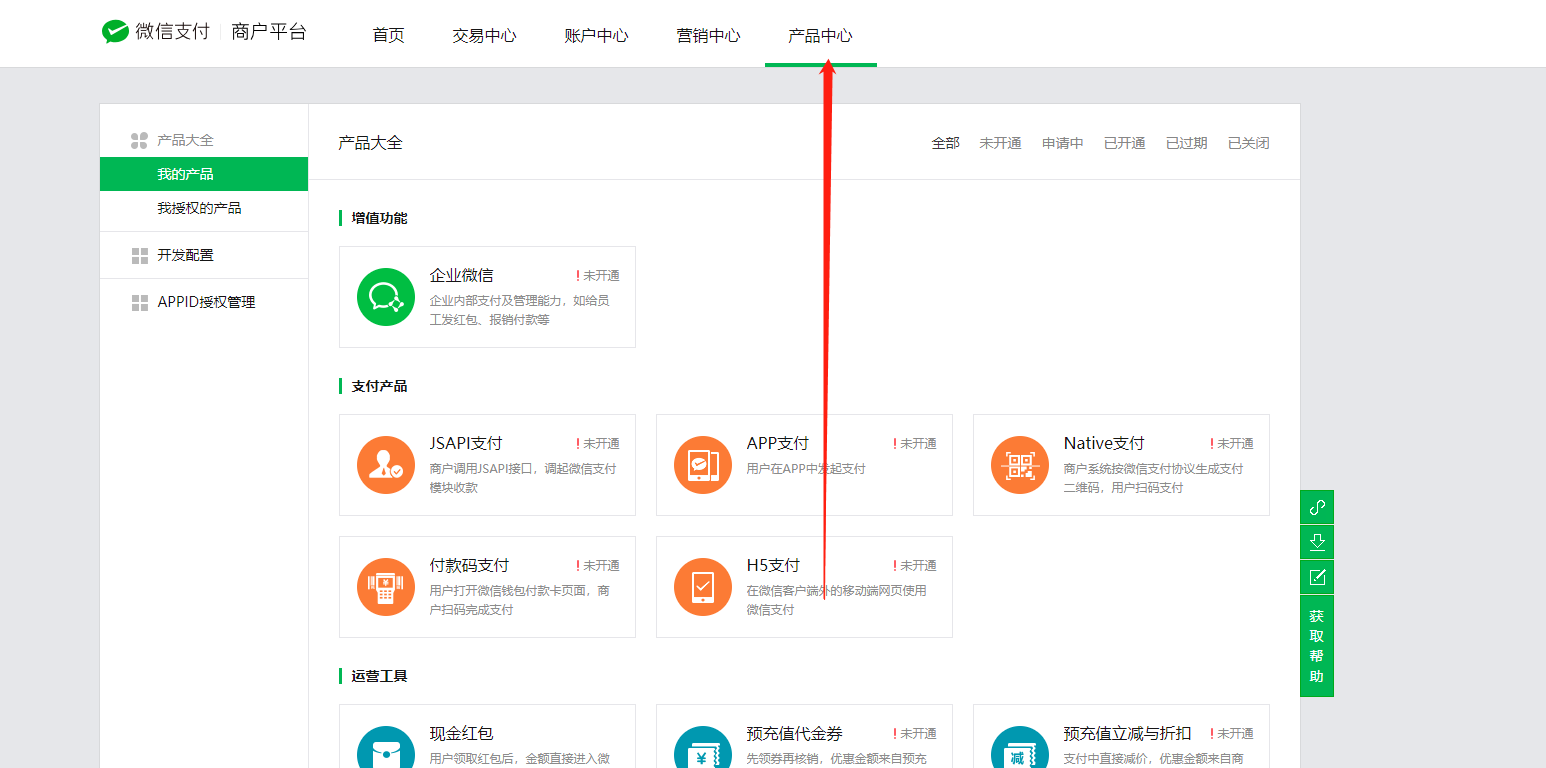Click the download icon in right sidebar
Viewport: 1546px width, 768px height.
[1317, 542]
